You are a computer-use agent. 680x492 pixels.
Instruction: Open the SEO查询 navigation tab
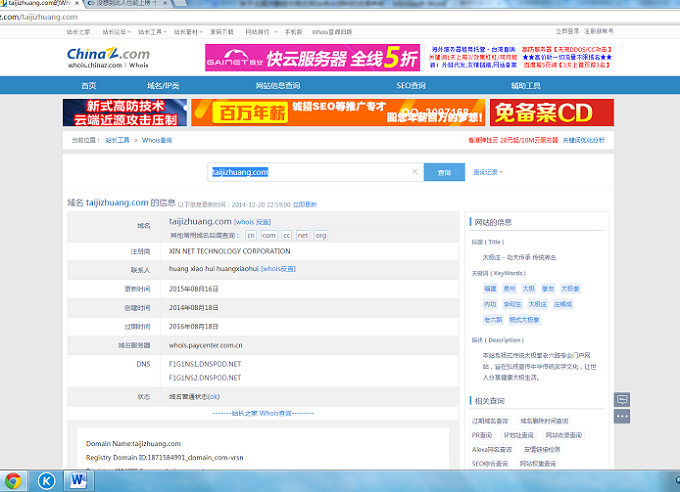coord(410,86)
